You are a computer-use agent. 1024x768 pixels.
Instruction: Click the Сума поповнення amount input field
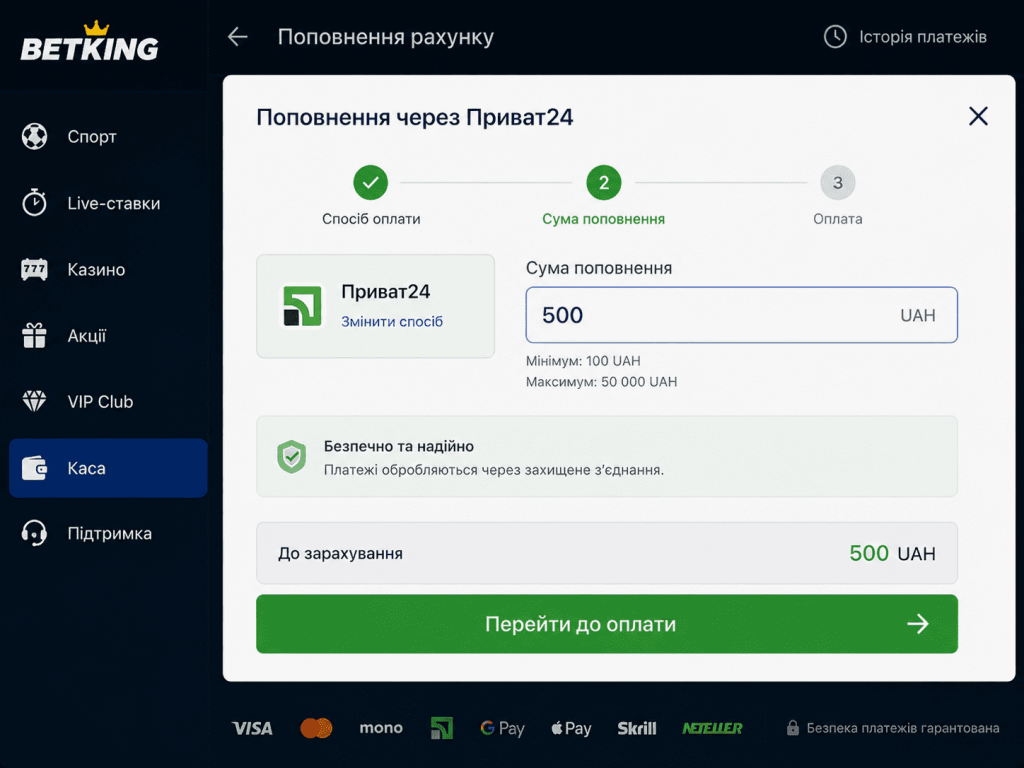point(741,315)
